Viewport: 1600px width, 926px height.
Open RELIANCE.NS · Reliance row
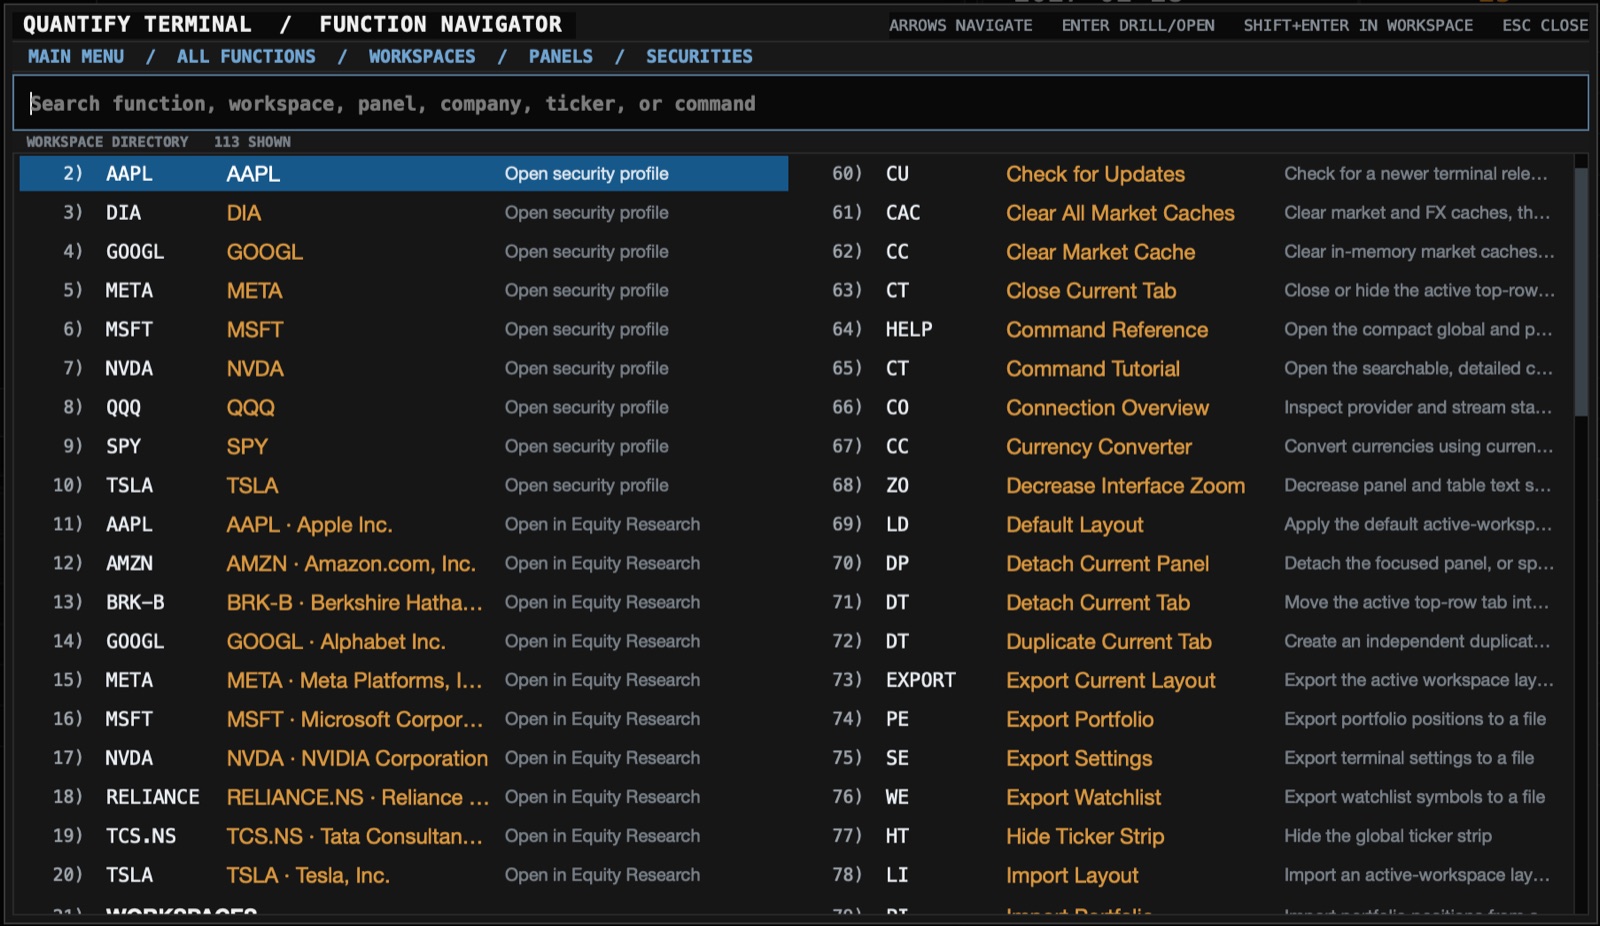coord(404,797)
